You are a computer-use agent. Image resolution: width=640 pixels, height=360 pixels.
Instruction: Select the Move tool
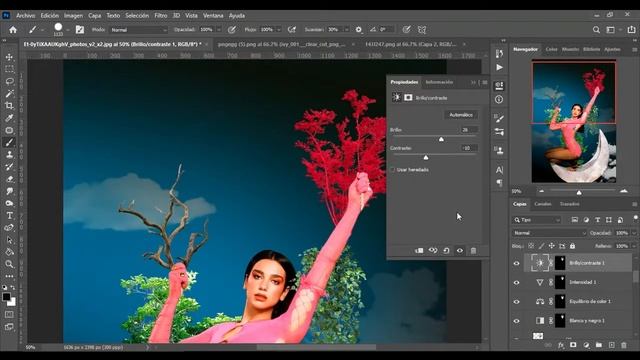click(x=9, y=57)
